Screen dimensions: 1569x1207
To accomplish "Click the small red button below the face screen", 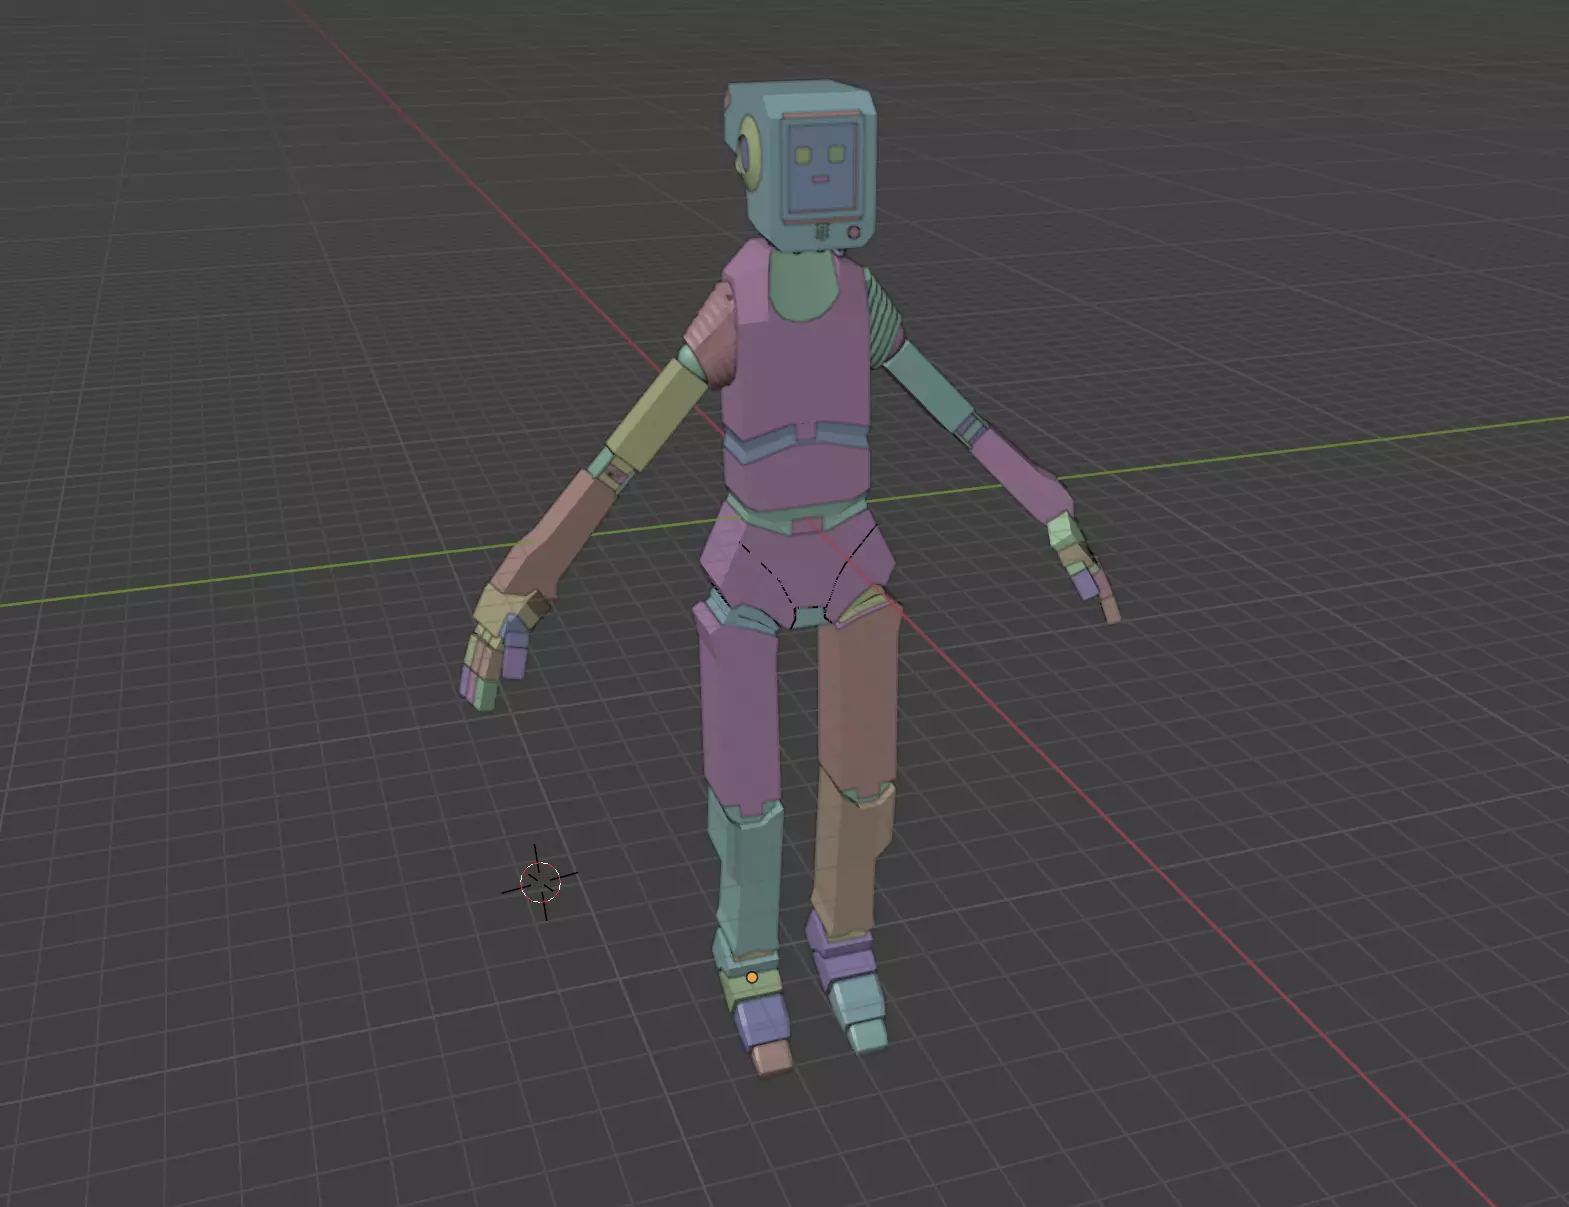I will pyautogui.click(x=854, y=232).
